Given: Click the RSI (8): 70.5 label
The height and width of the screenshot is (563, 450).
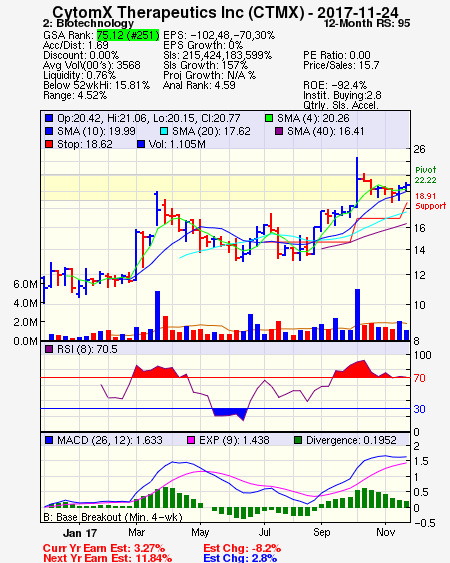Looking at the screenshot, I should (x=87, y=349).
